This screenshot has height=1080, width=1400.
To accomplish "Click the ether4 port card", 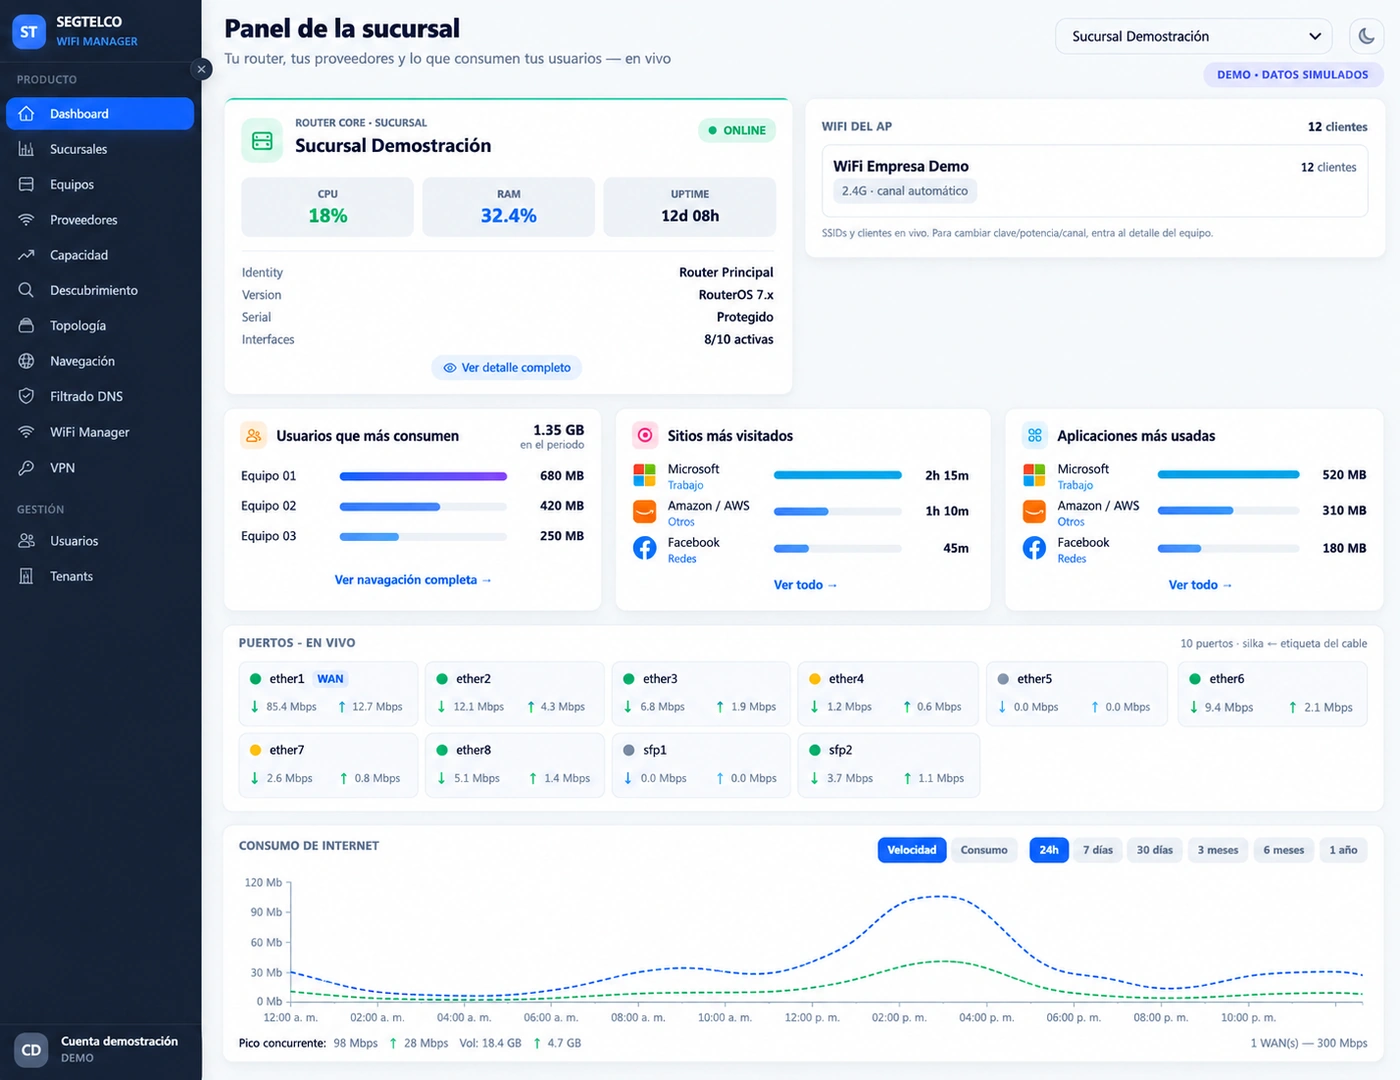I will [888, 693].
